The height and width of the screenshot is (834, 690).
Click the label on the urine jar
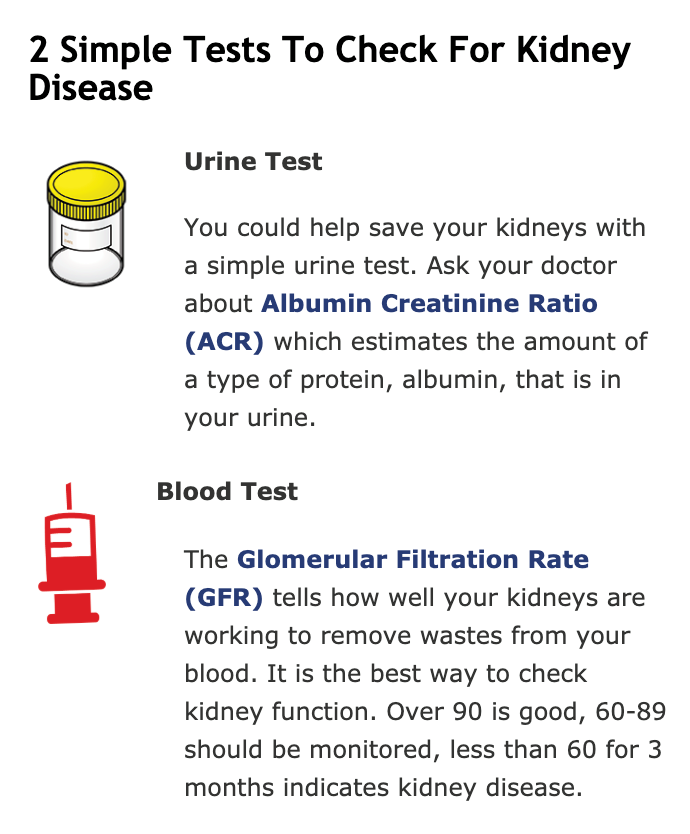coord(87,237)
